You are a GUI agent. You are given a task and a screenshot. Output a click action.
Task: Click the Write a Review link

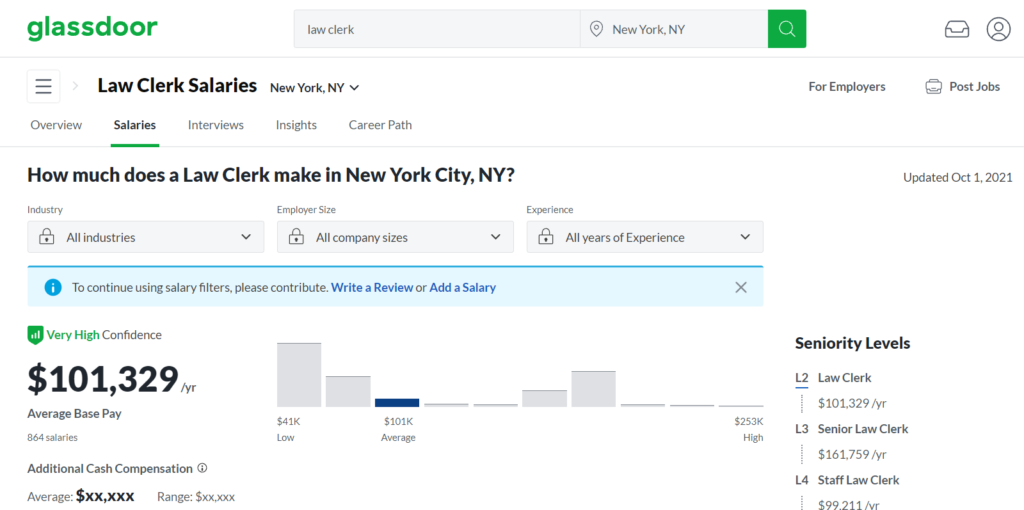click(372, 287)
